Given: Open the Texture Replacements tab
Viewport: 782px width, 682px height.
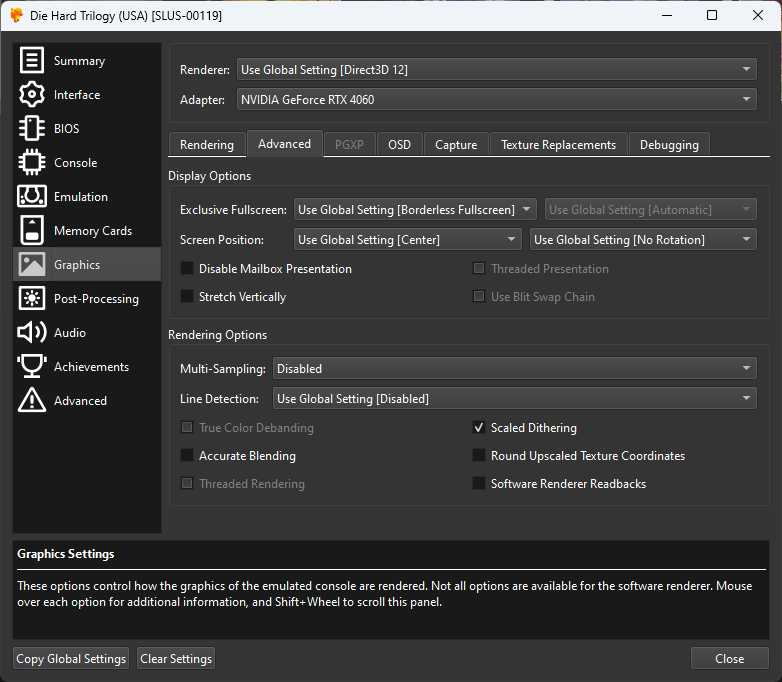Looking at the screenshot, I should (558, 145).
